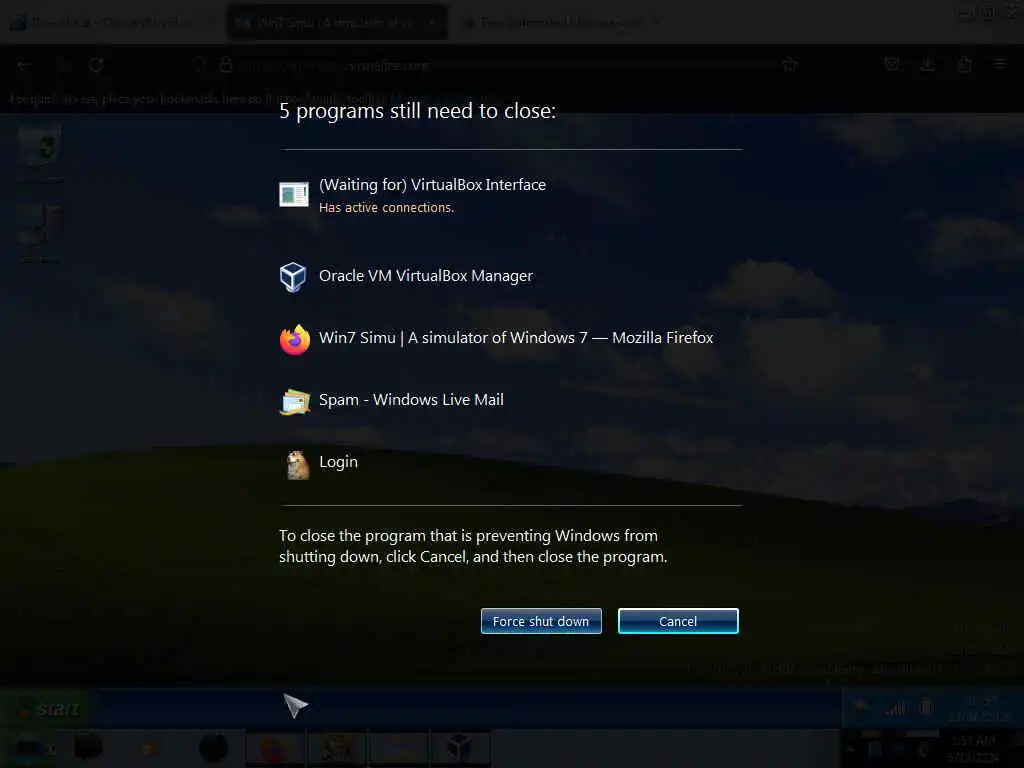Click the Firefox icon on host taskbar

275,748
